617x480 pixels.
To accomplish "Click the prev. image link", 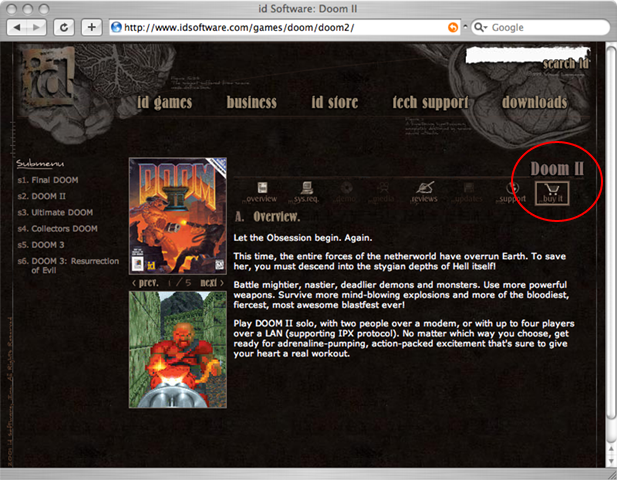I will point(146,283).
